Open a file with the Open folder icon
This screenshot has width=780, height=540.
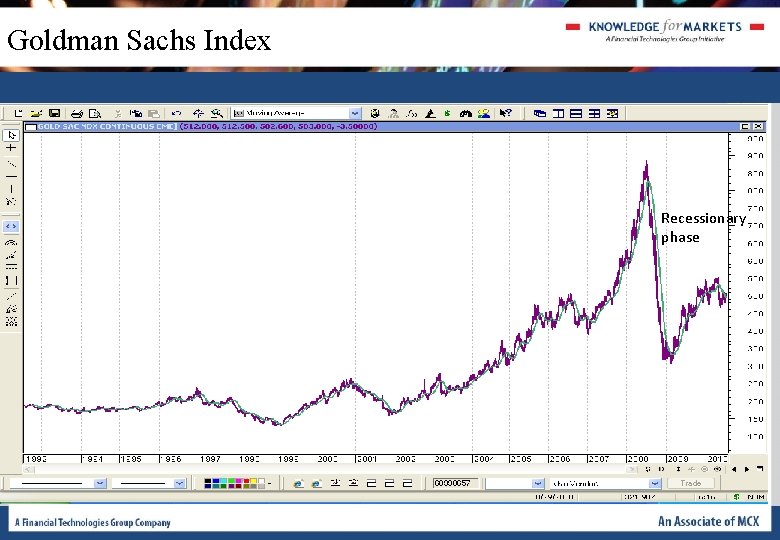point(36,113)
